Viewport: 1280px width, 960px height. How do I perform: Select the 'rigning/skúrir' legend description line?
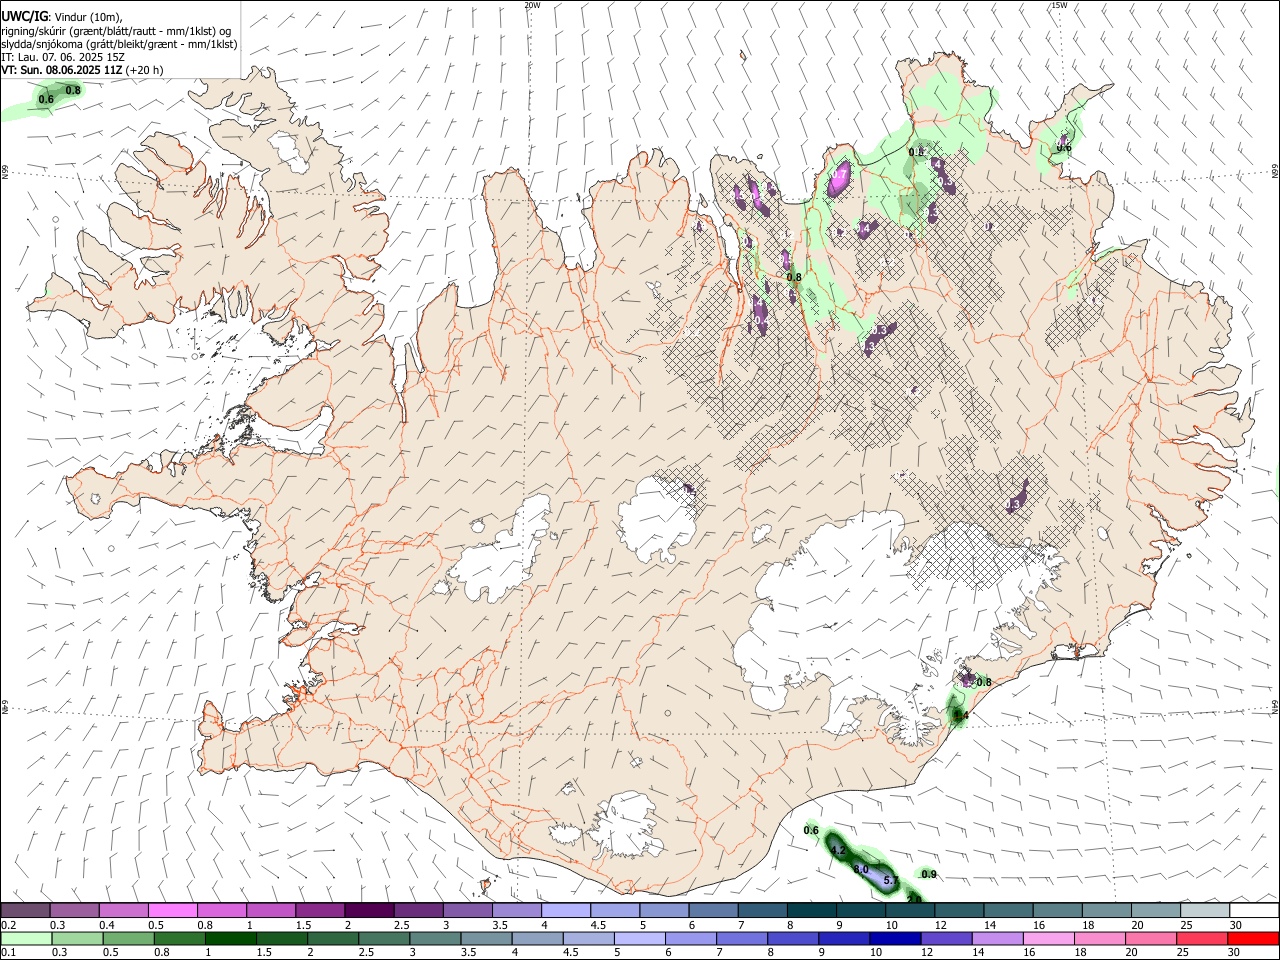(116, 30)
